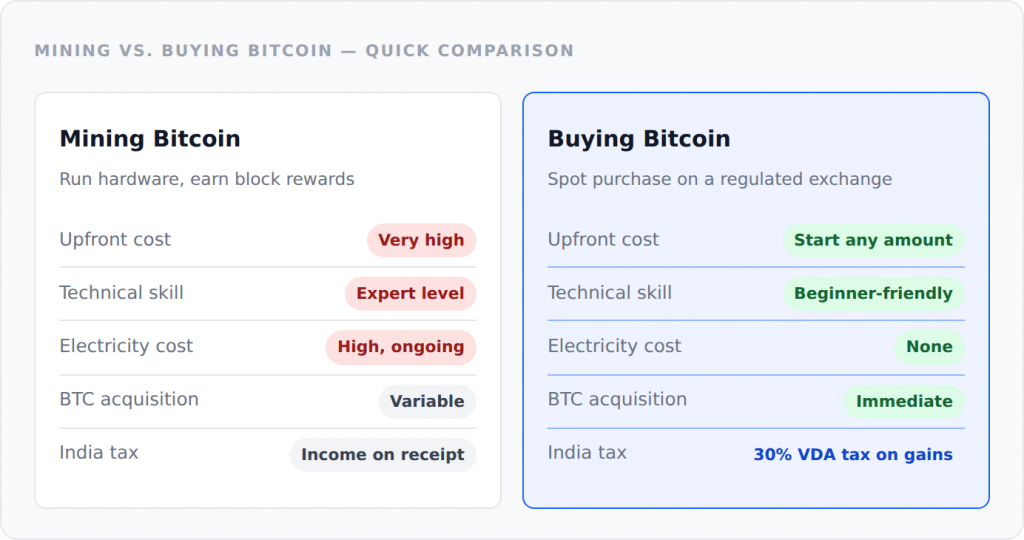The height and width of the screenshot is (540, 1024).
Task: Click "Spot purchase on a regulated exchange" subtitle
Action: (x=720, y=180)
